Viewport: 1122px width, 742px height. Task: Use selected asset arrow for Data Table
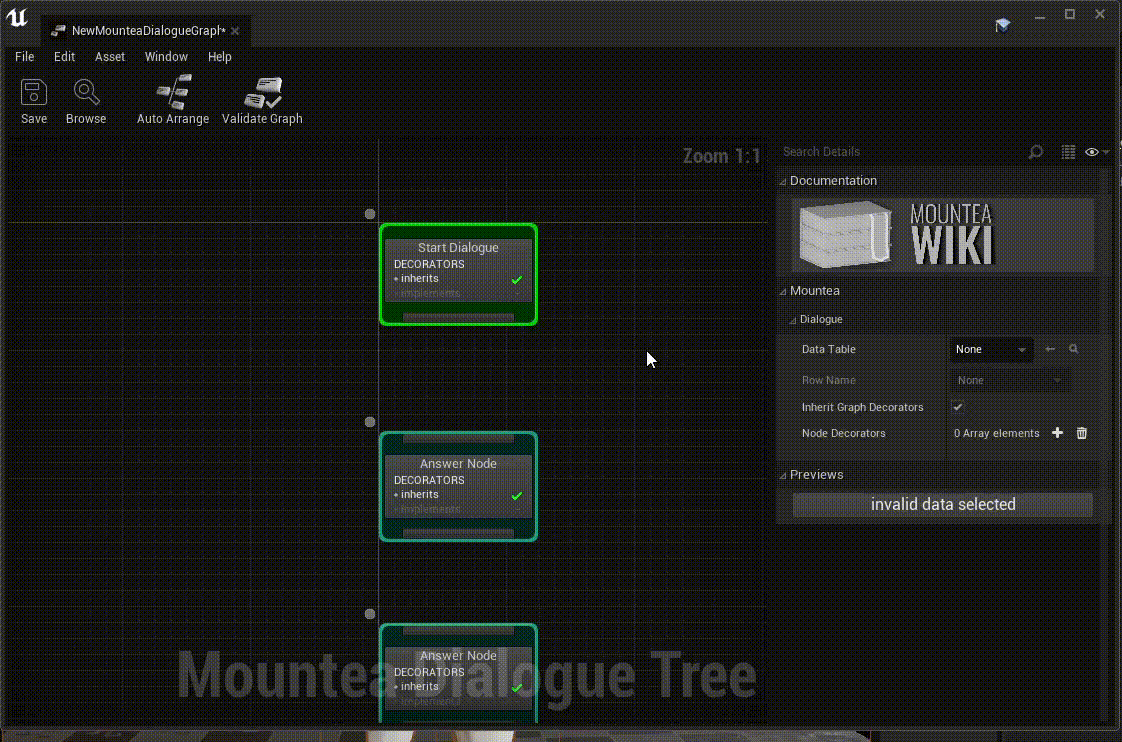1050,349
